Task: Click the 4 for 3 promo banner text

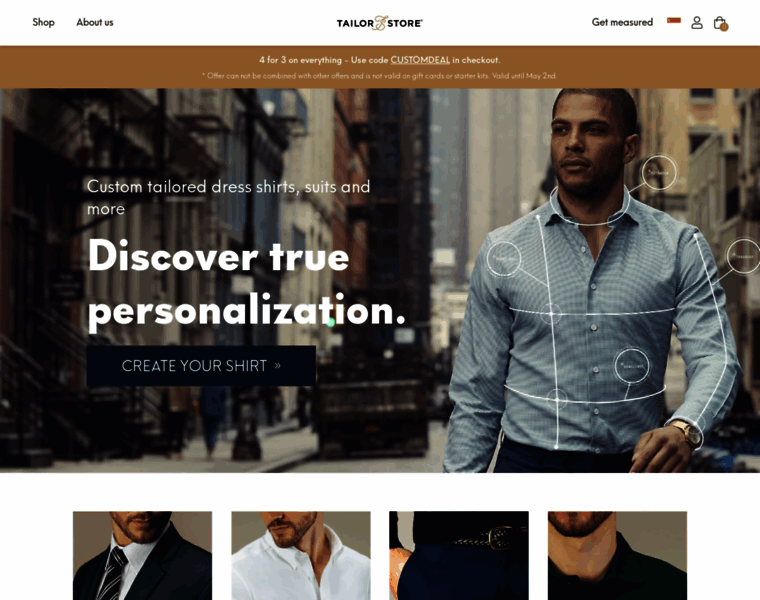Action: 380,60
